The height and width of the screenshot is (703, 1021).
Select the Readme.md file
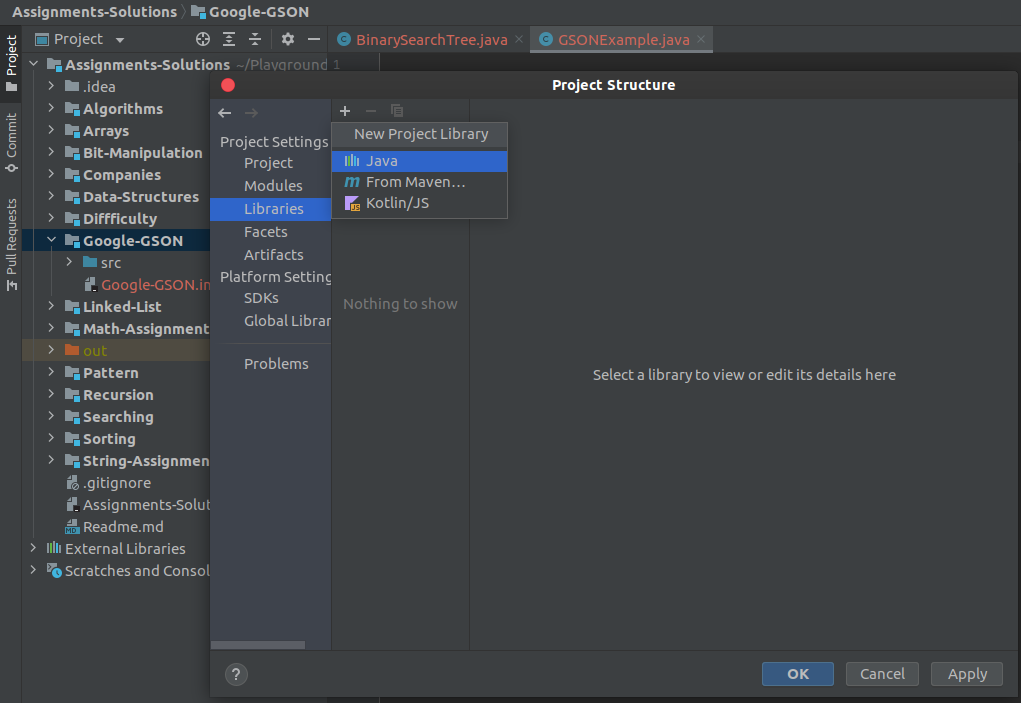click(123, 527)
